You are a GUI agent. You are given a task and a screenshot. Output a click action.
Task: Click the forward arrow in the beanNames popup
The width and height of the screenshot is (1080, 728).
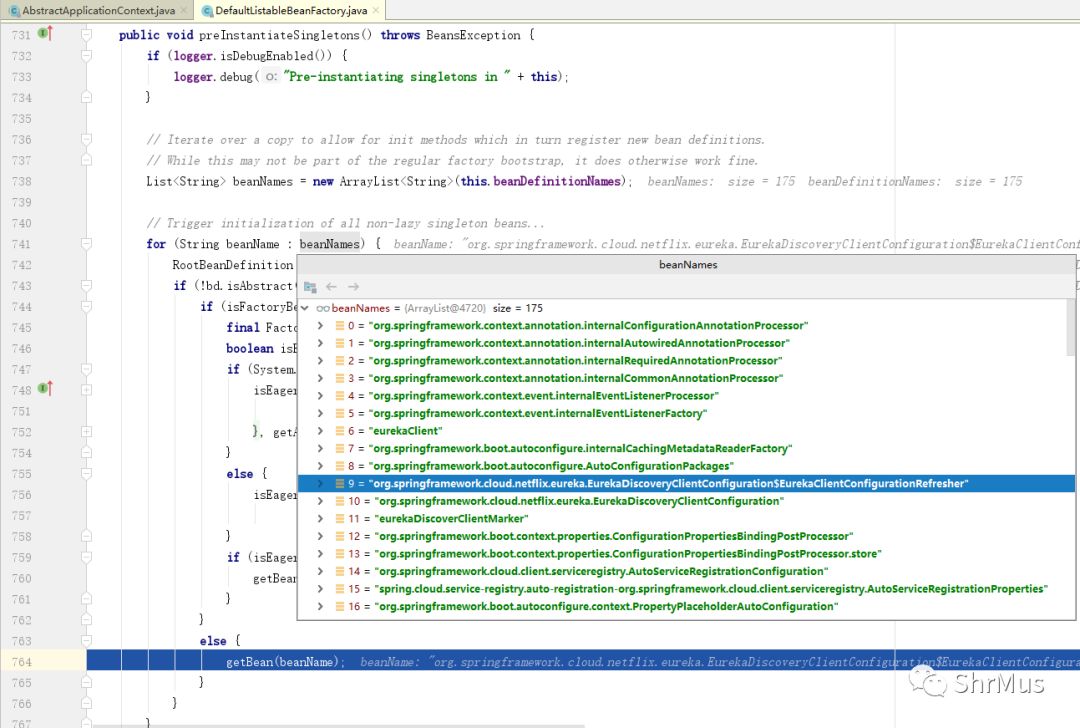pyautogui.click(x=353, y=287)
